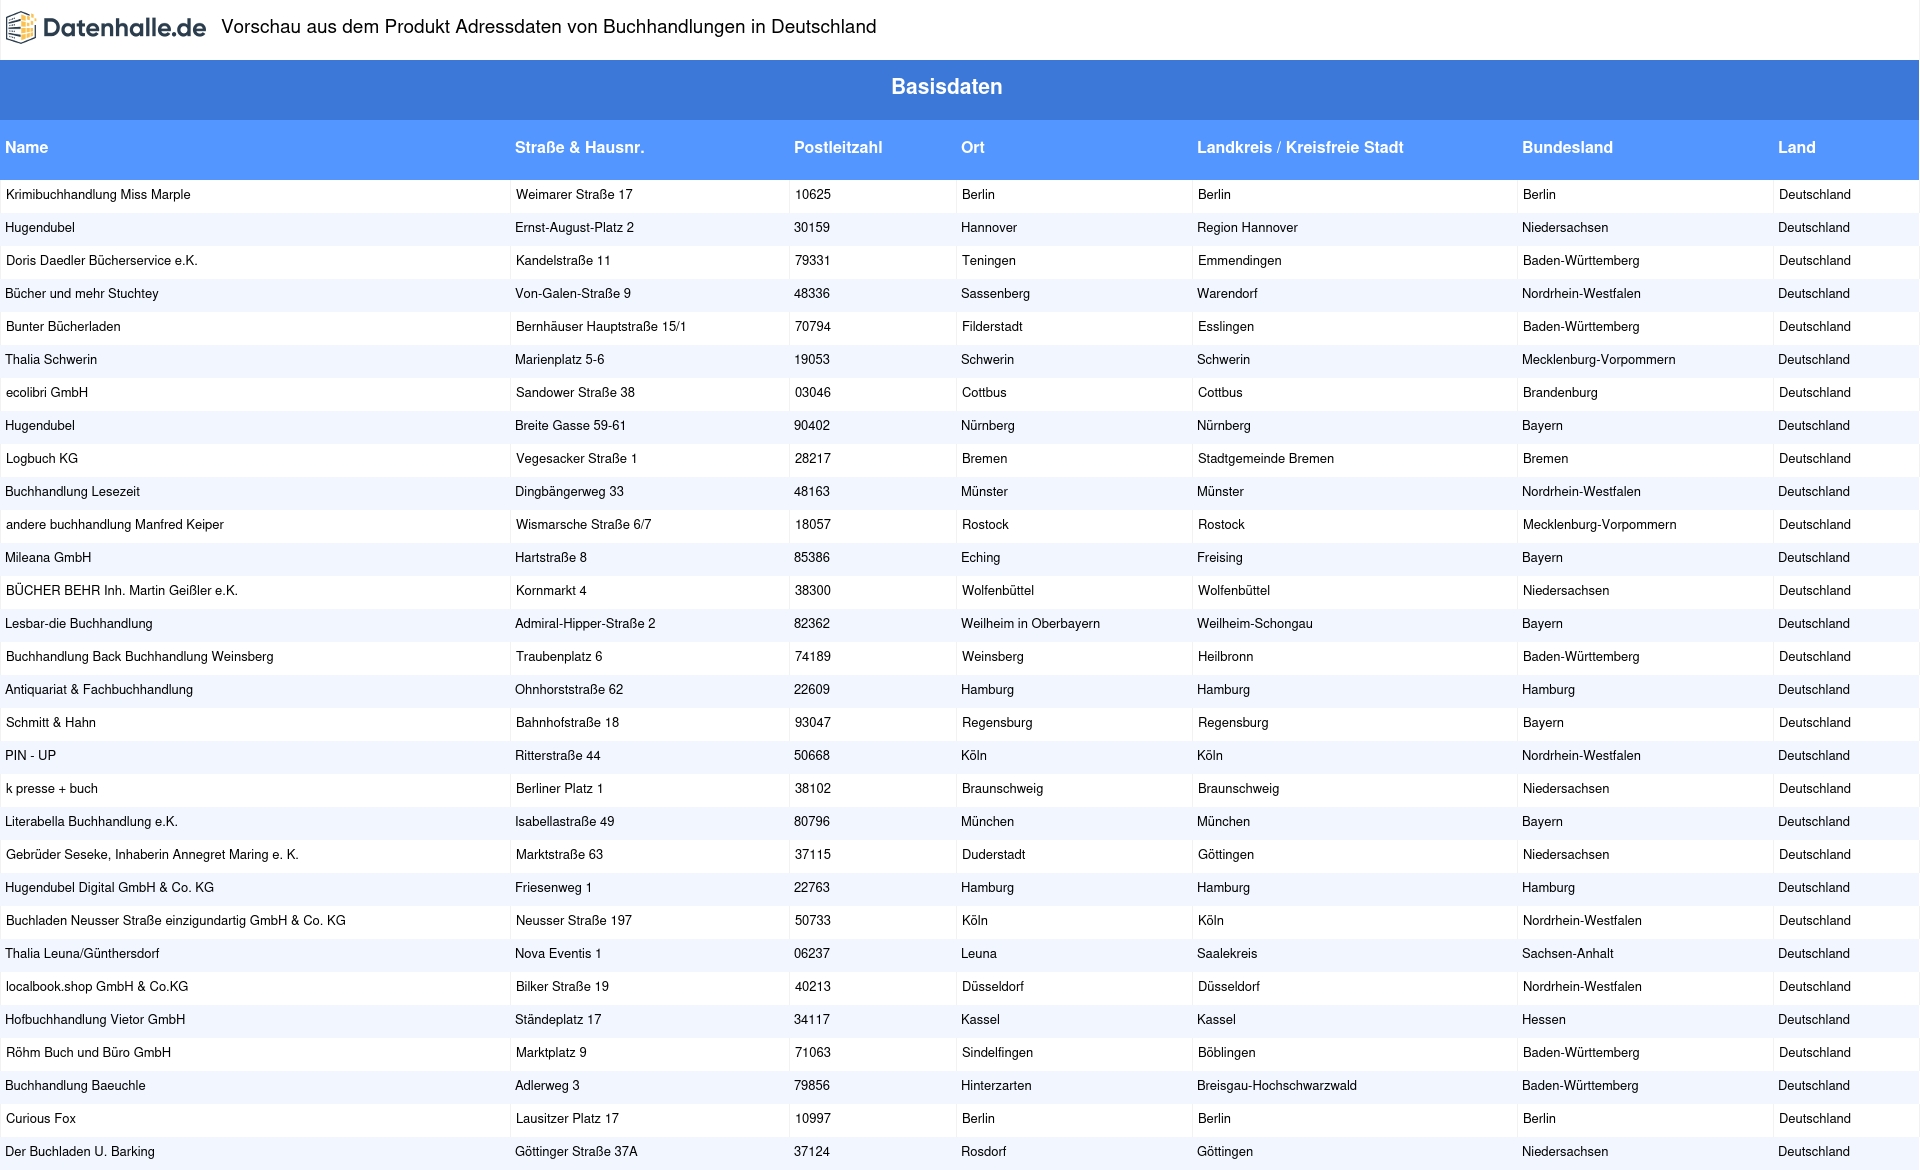
Task: Open the Datenhalle.de brand name link
Action: tap(124, 28)
